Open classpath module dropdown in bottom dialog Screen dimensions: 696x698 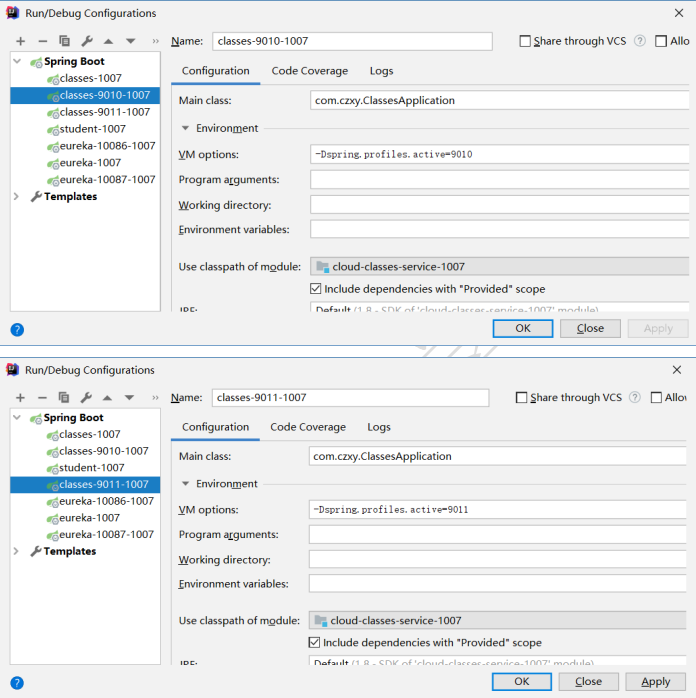[x=498, y=620]
